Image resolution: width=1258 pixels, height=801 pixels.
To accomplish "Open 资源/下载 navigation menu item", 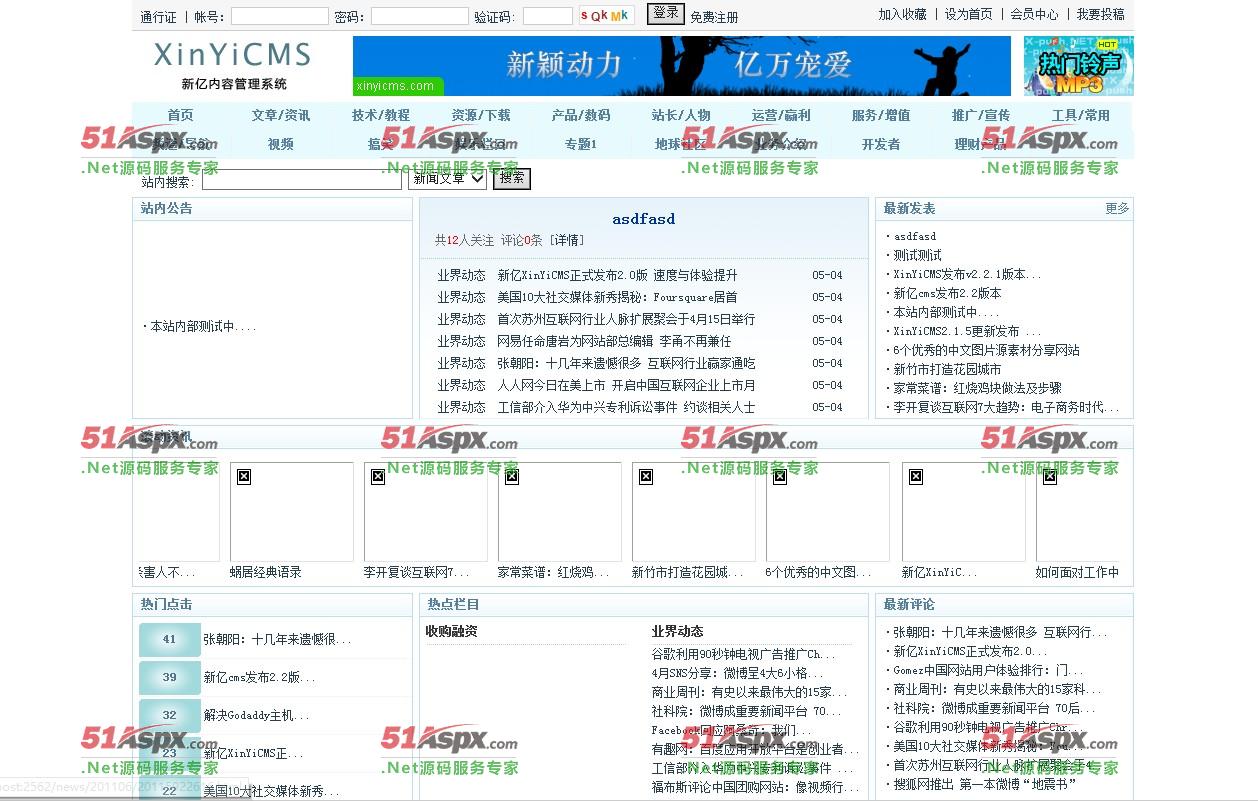I will coord(481,115).
